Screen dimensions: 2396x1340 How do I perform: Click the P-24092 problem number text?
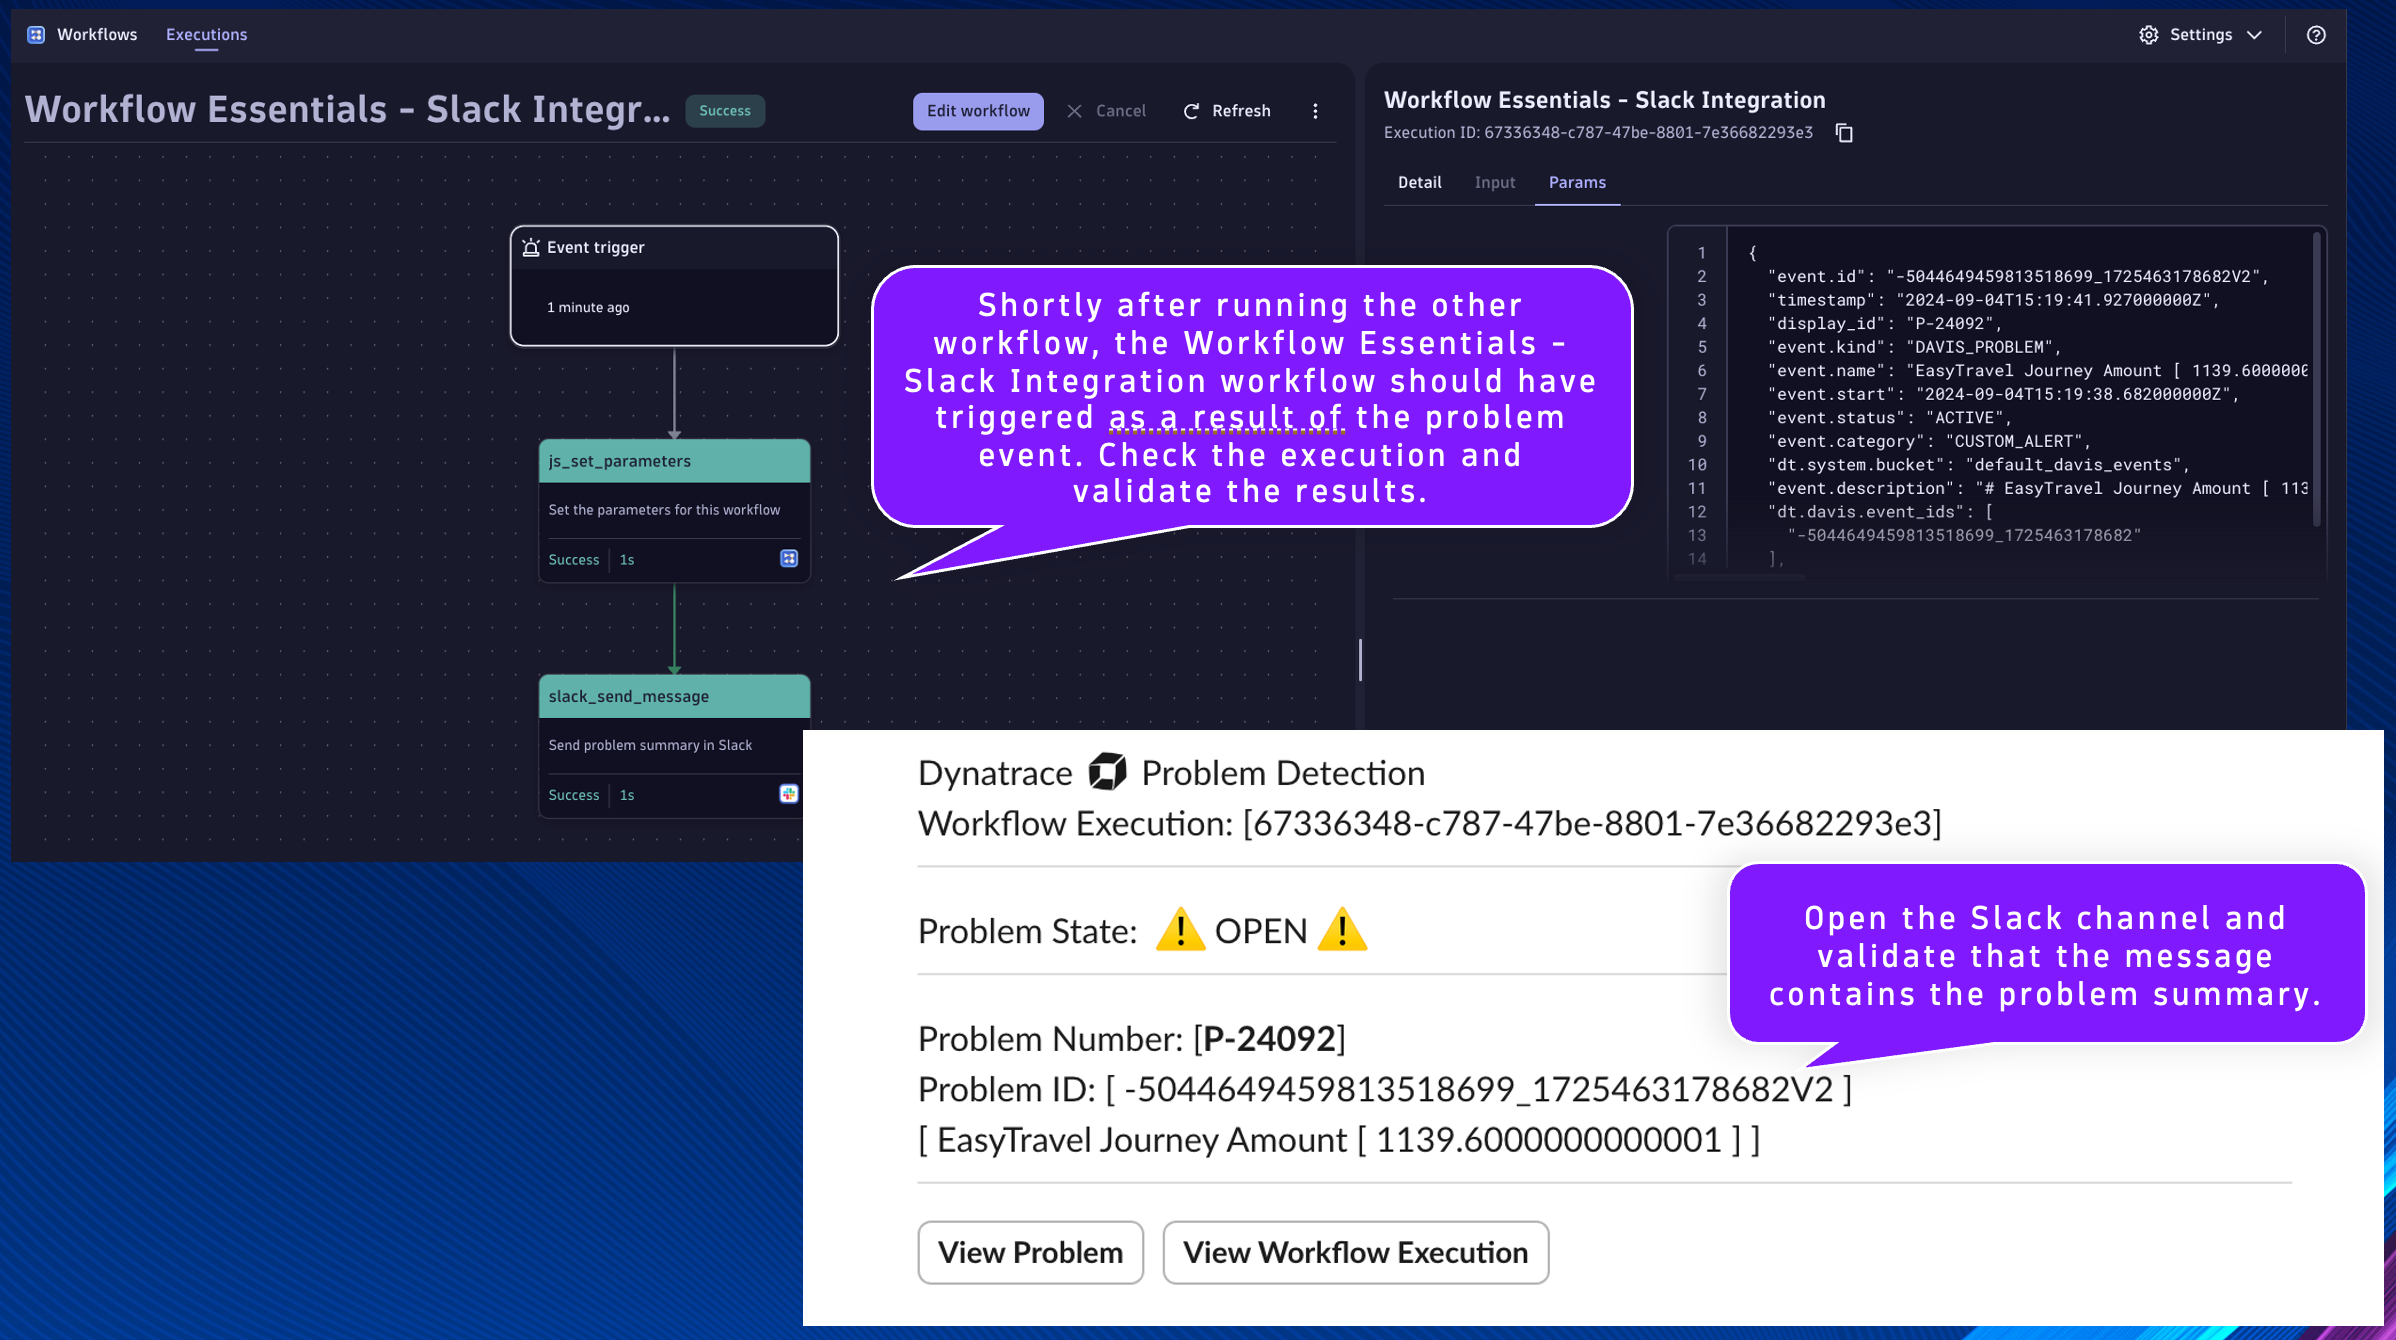point(1269,1039)
